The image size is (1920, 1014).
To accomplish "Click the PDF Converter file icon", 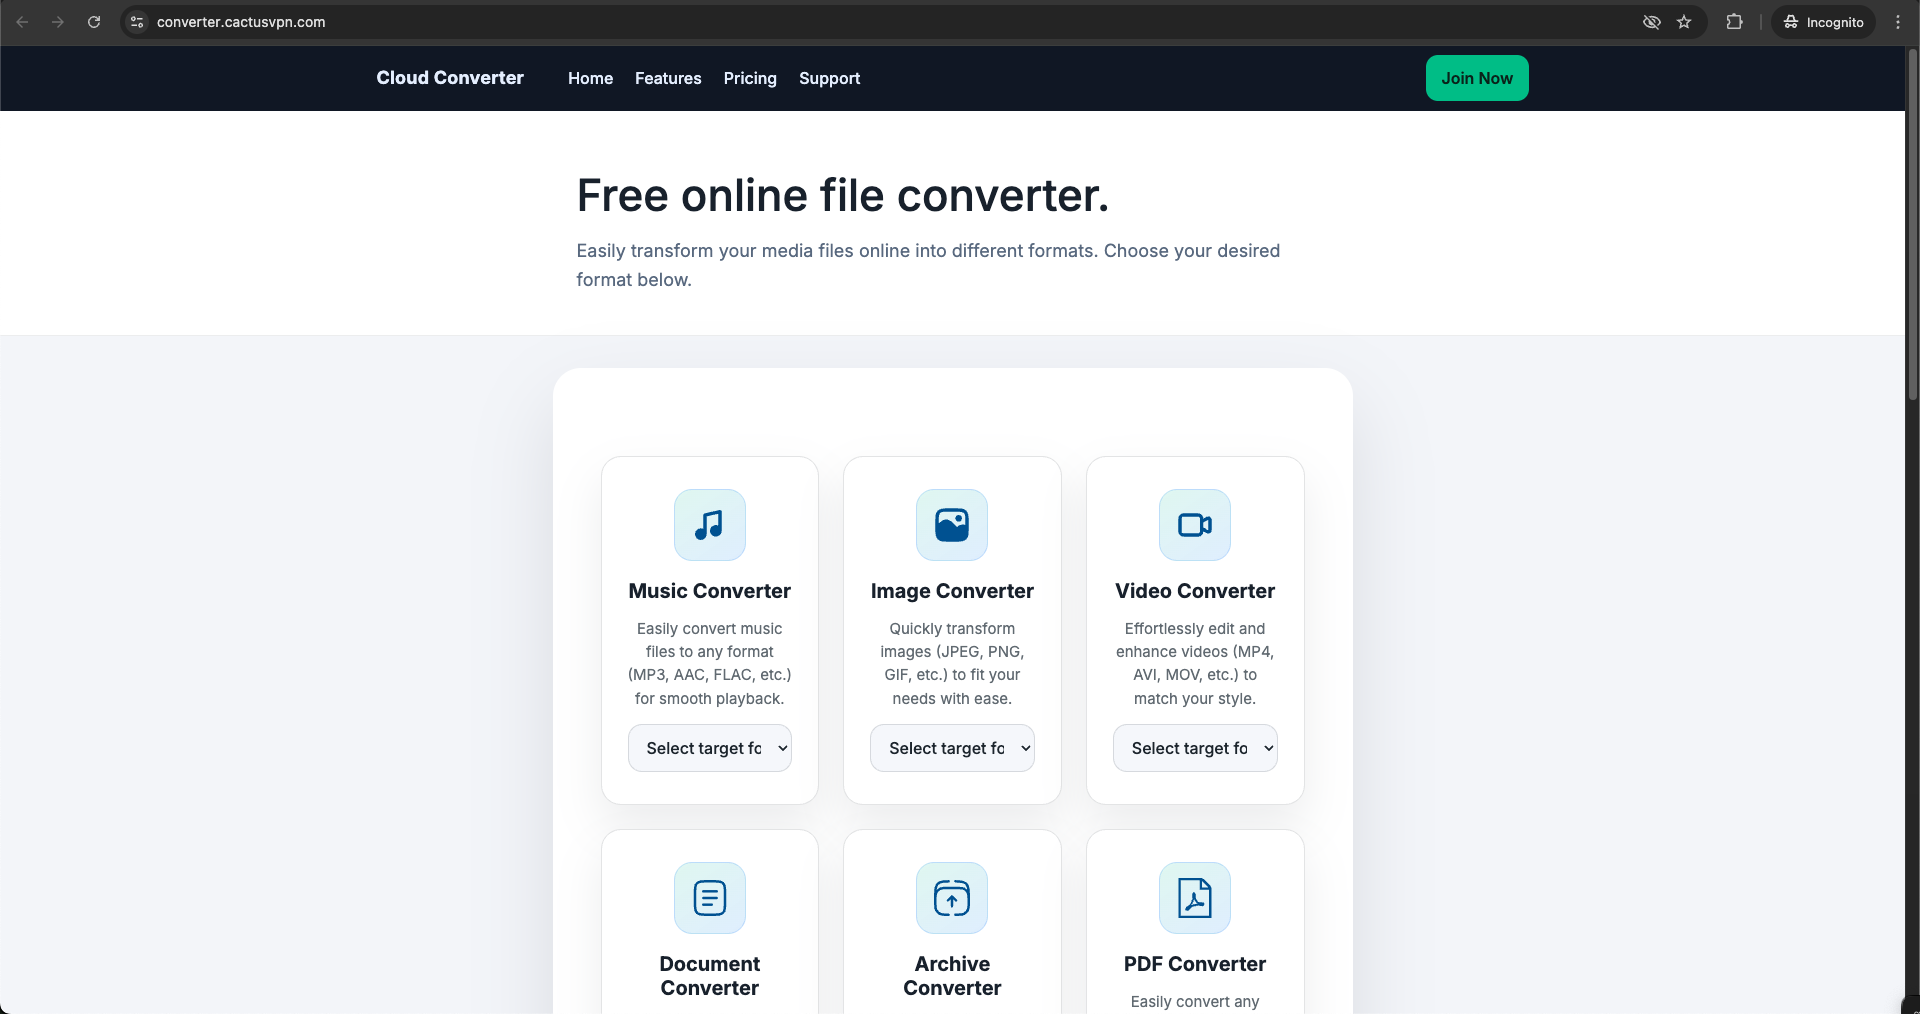I will coord(1194,898).
